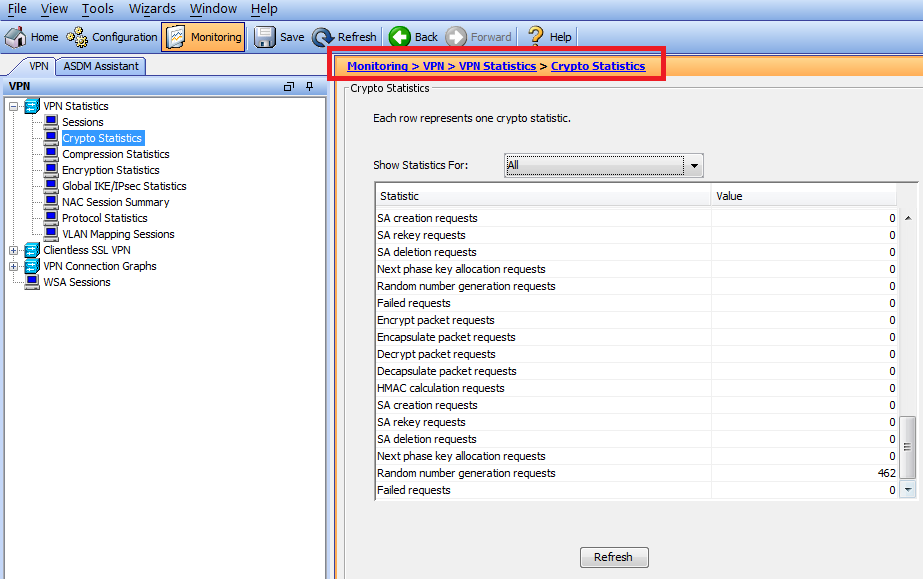
Task: Click the Protocol Statistics monitor icon
Action: click(x=51, y=218)
